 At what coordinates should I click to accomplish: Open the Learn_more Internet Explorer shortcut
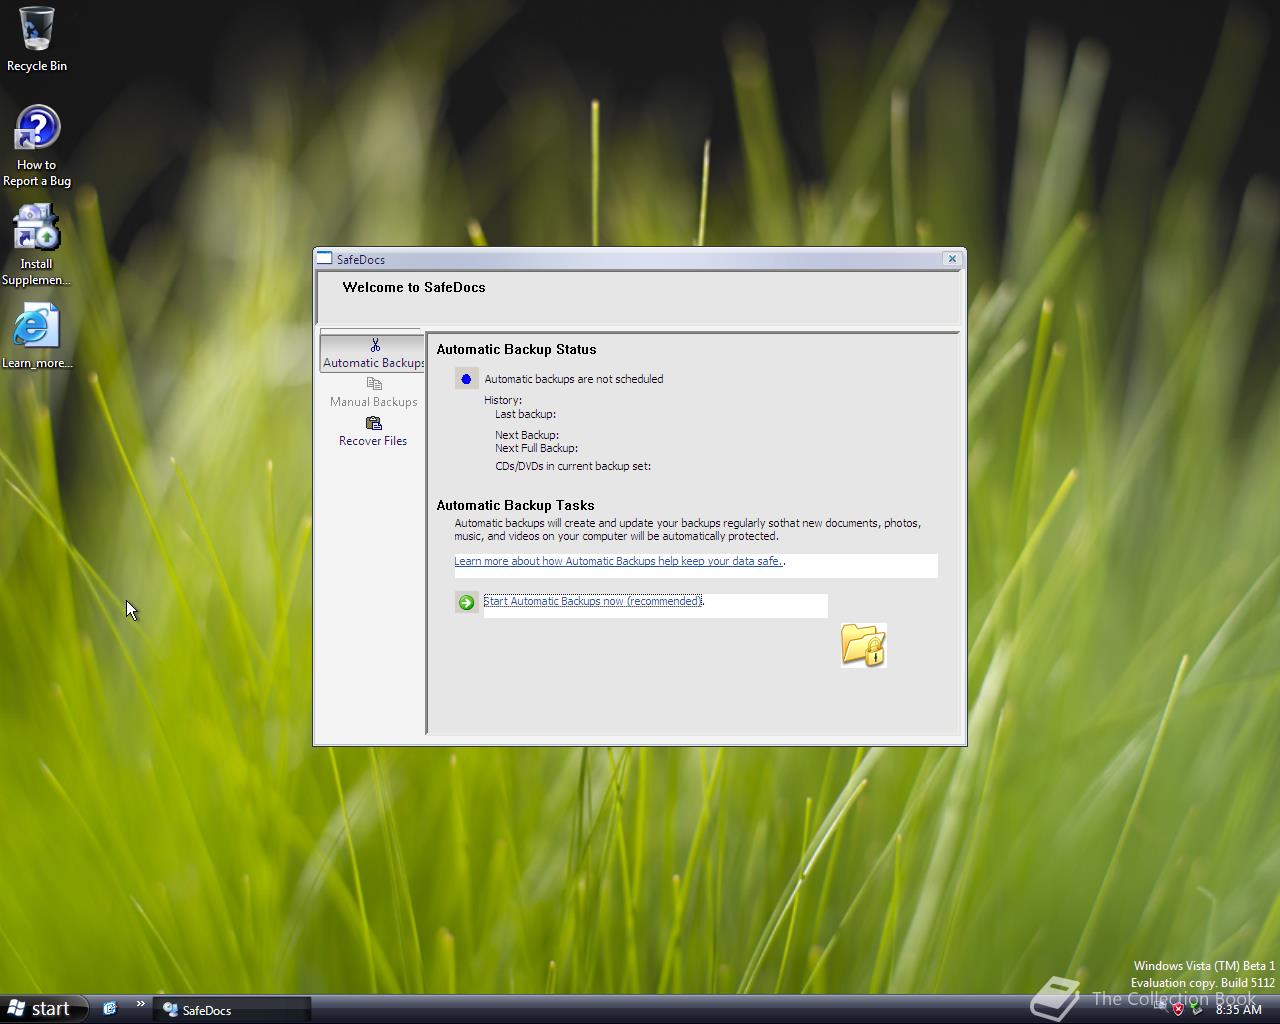37,336
